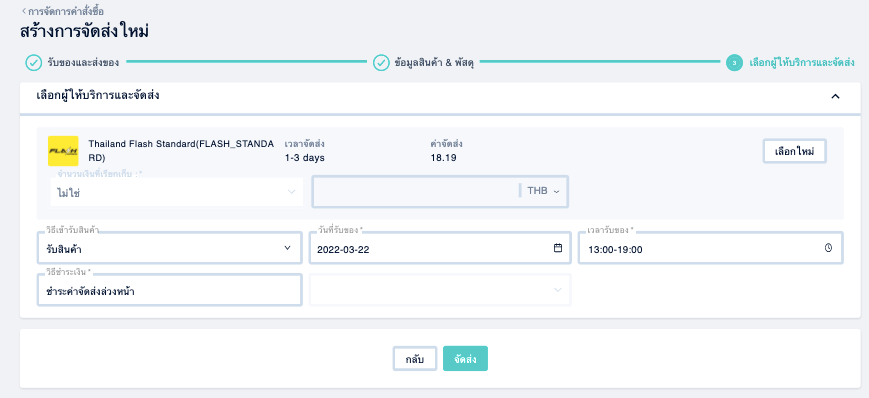
Task: Open the THB currency dropdown
Action: click(544, 191)
